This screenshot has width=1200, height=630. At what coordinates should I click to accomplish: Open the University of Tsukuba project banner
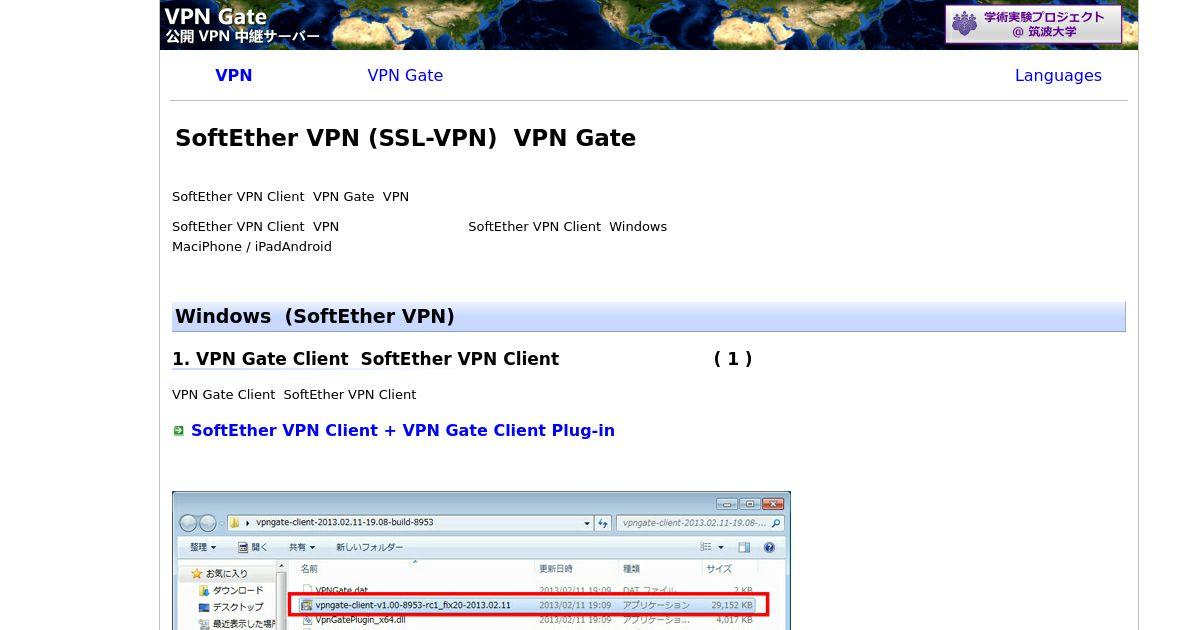[x=1033, y=24]
